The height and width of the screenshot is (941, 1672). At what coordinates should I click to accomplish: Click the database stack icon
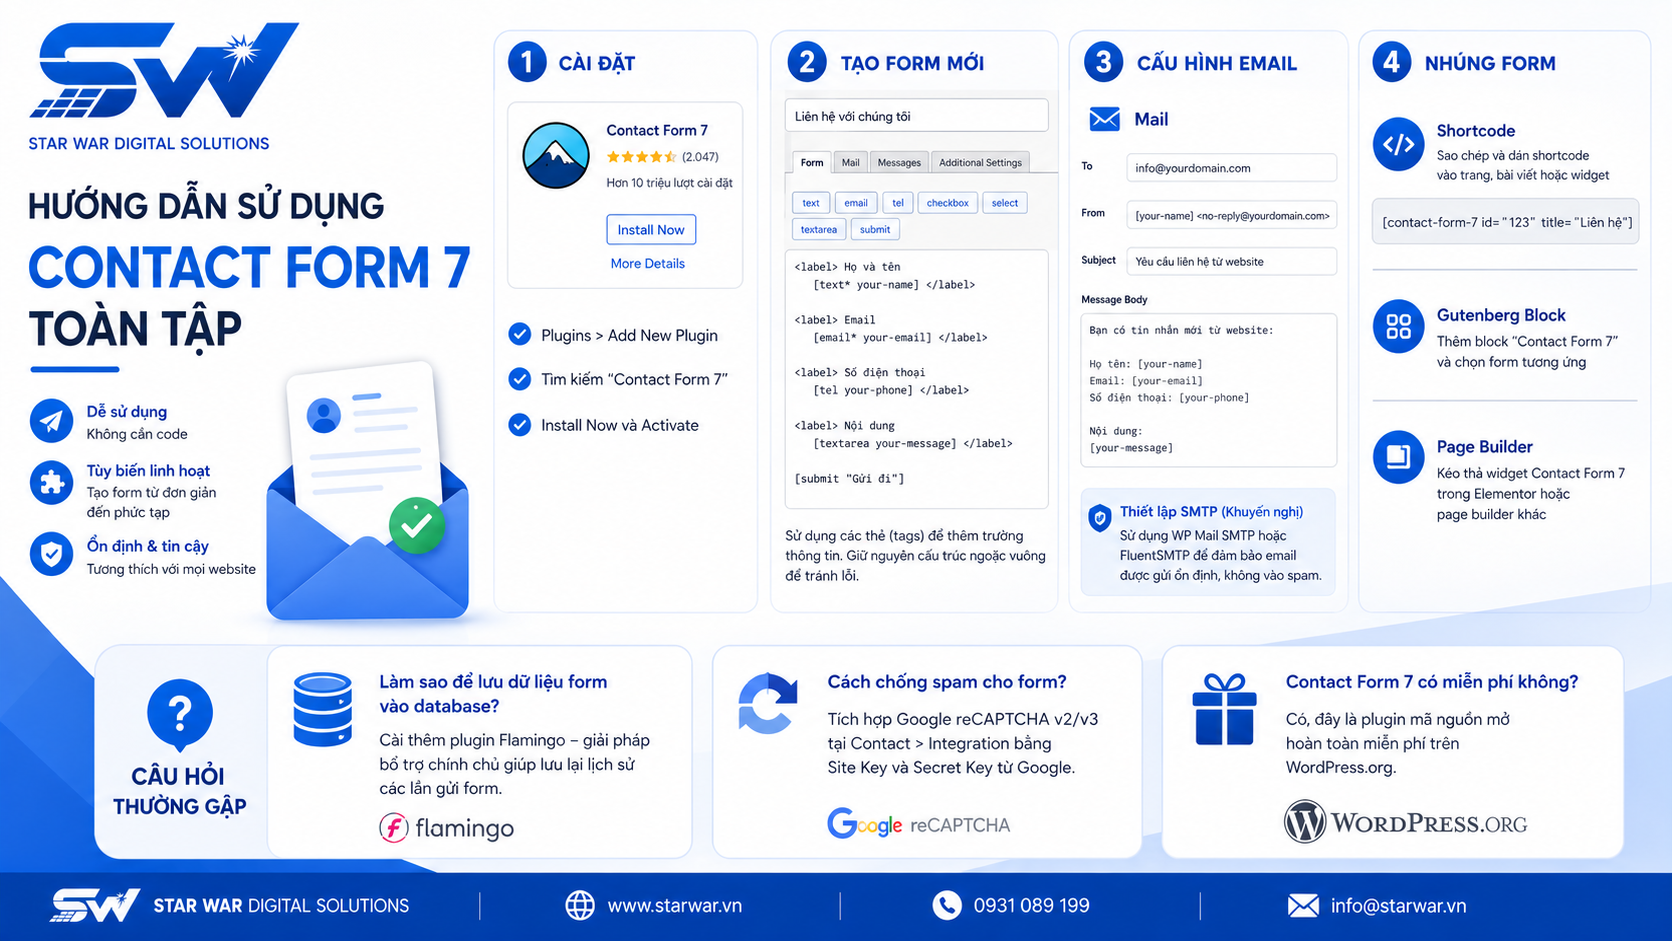click(322, 710)
